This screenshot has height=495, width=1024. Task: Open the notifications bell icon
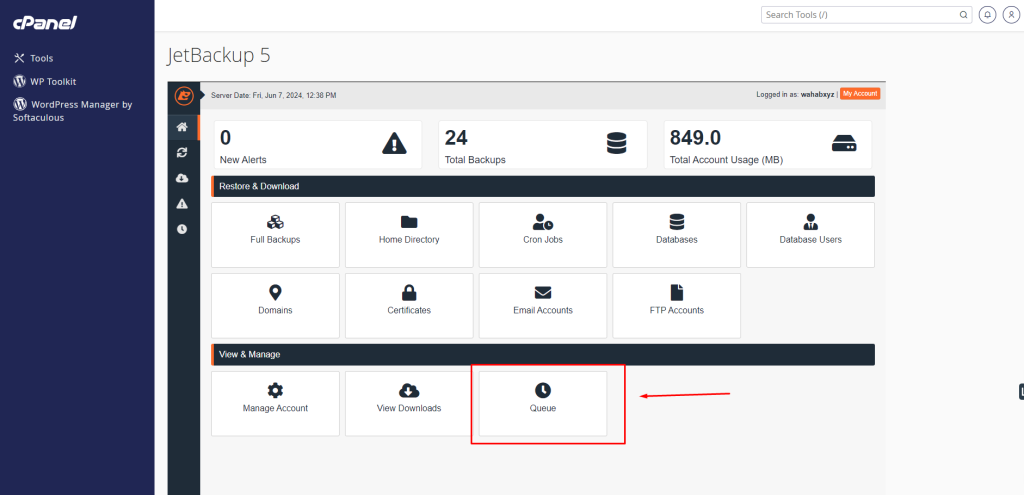tap(988, 15)
